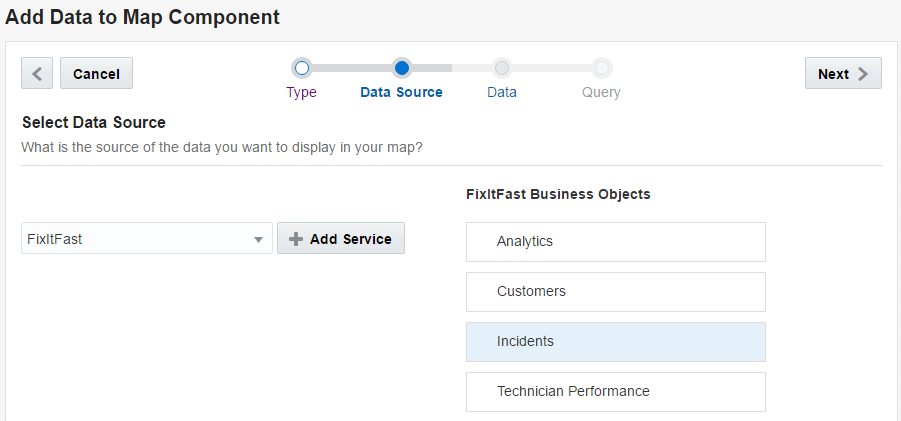The height and width of the screenshot is (421, 901).
Task: Jump to the Data step label
Action: click(x=502, y=92)
